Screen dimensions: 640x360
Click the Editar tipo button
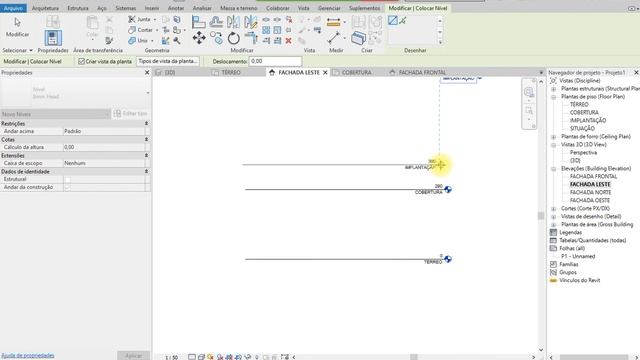(x=130, y=113)
